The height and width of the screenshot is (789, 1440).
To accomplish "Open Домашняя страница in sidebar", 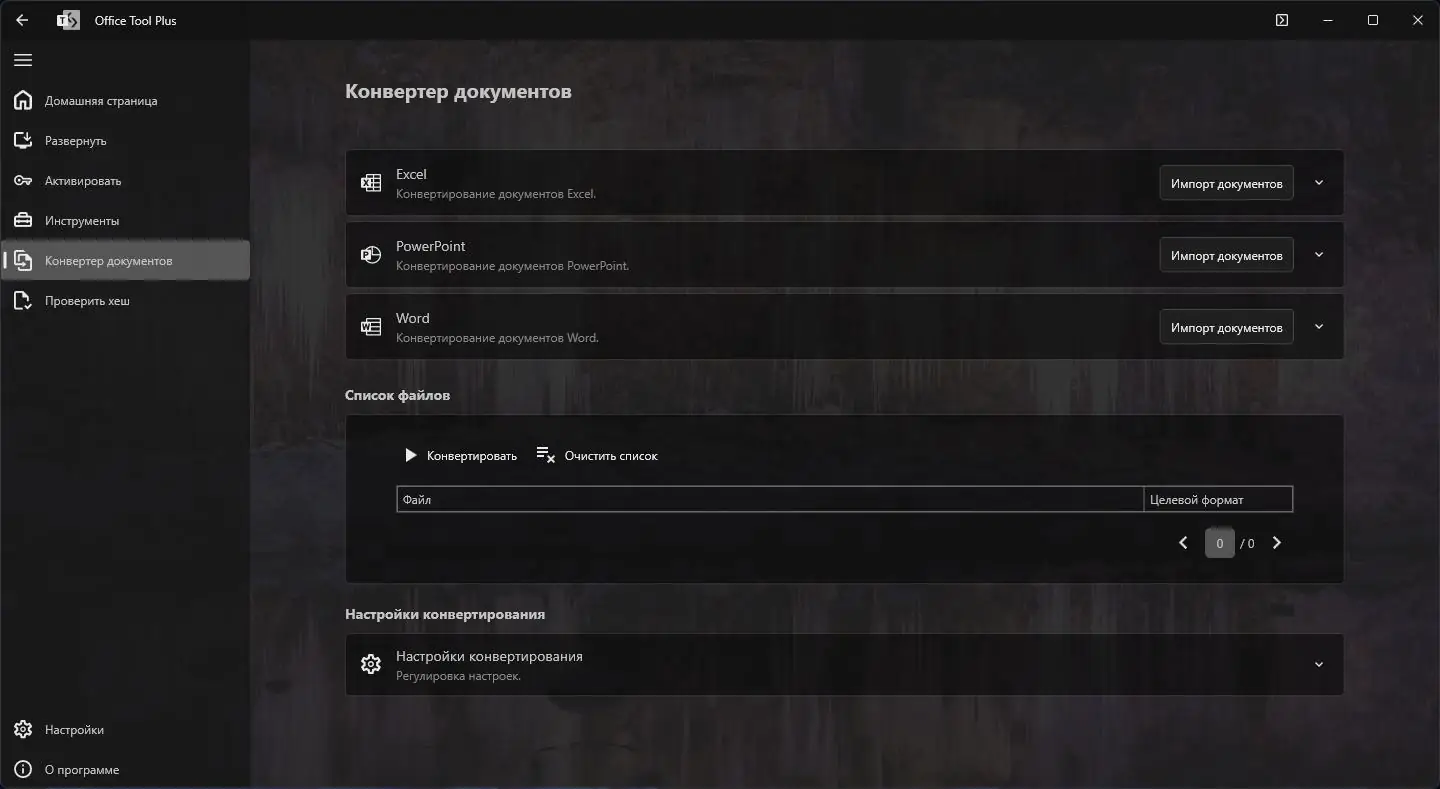I will (x=125, y=101).
